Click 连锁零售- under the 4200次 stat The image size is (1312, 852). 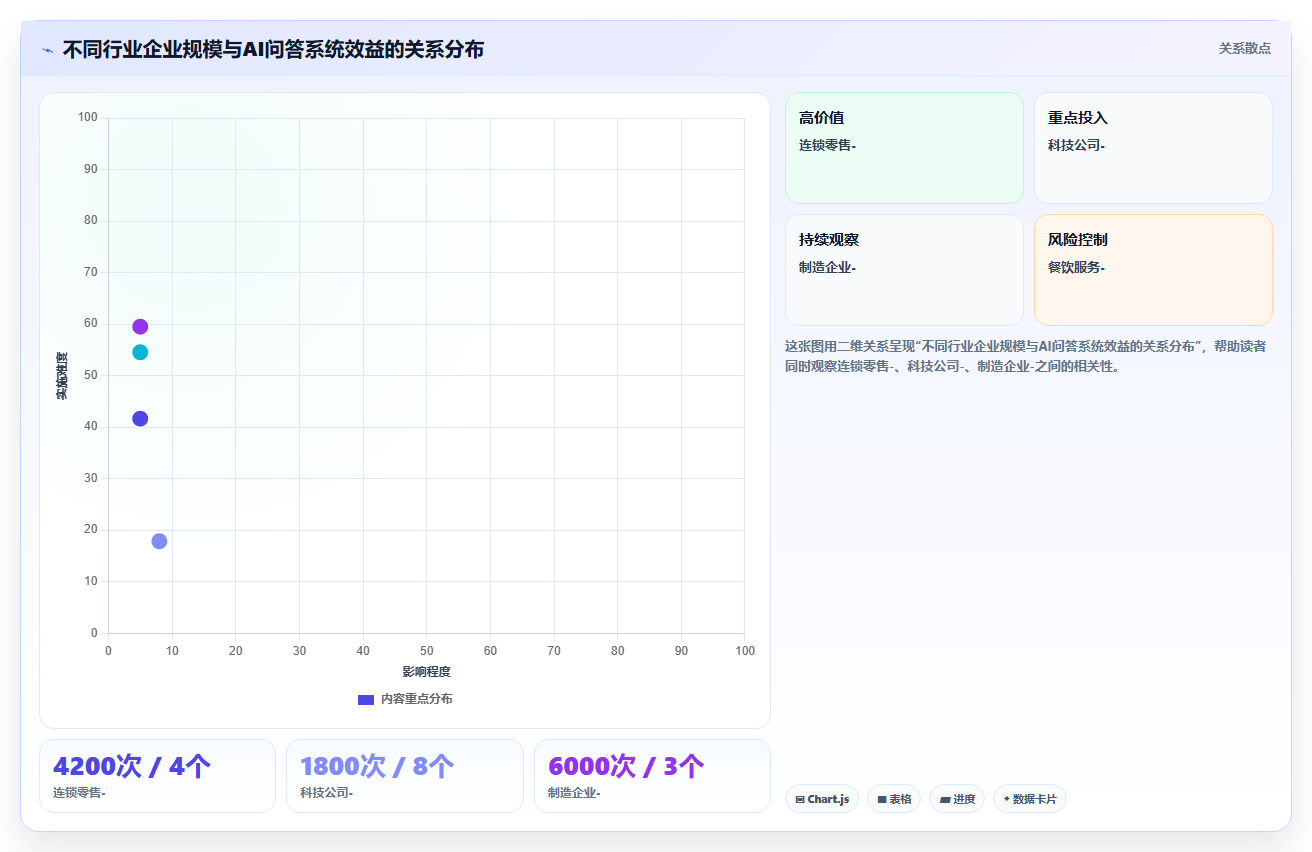(79, 793)
